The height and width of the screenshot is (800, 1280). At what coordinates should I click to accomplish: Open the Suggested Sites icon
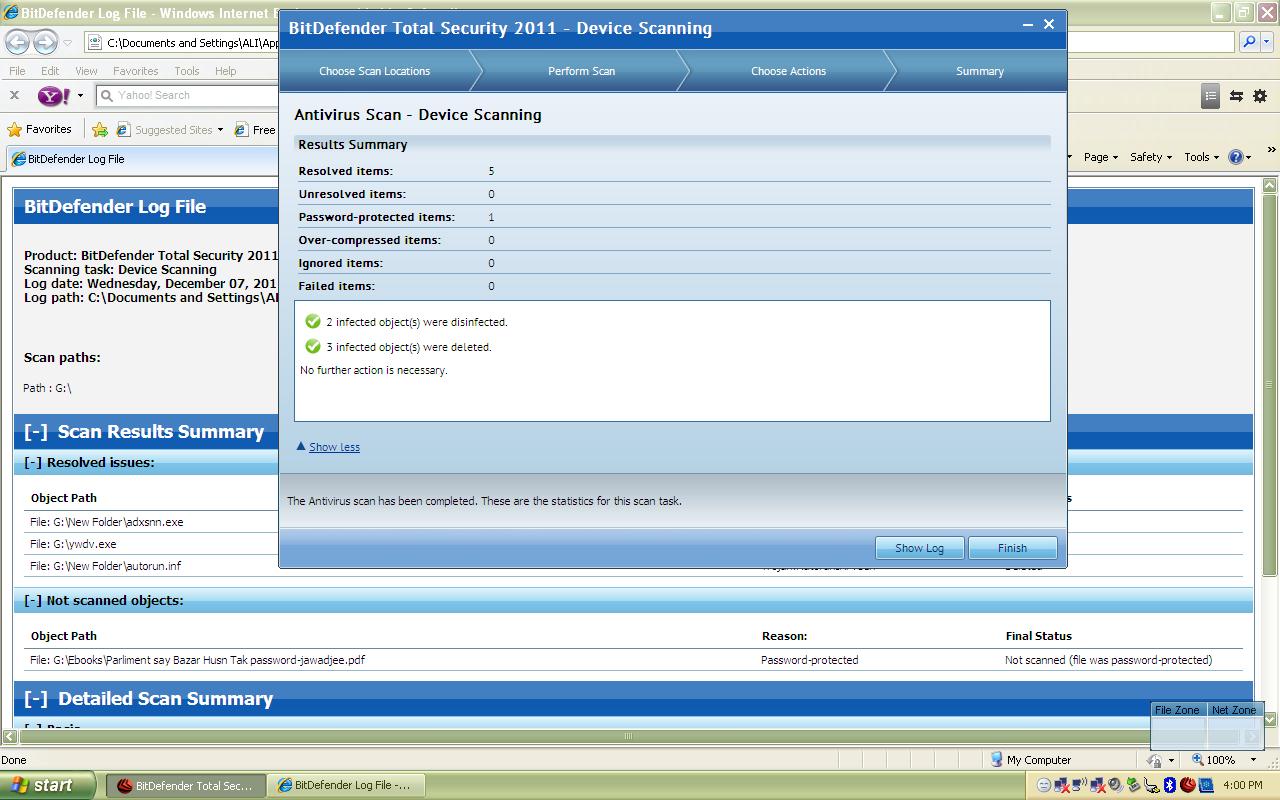(x=123, y=129)
